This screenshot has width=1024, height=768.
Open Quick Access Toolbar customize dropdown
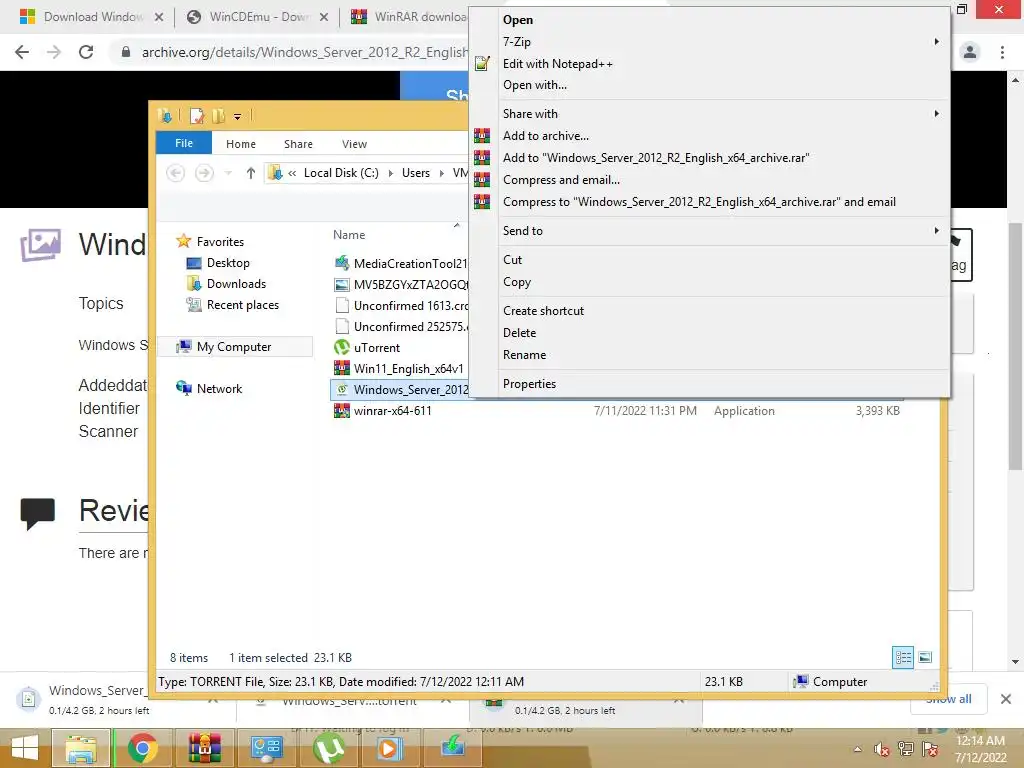[237, 117]
